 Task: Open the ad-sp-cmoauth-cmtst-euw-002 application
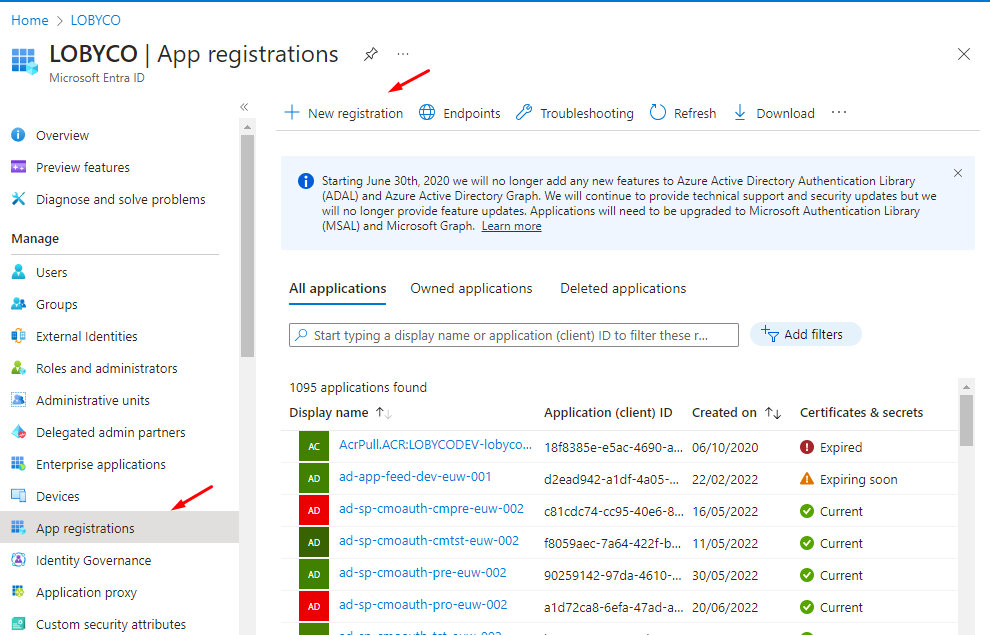point(429,541)
